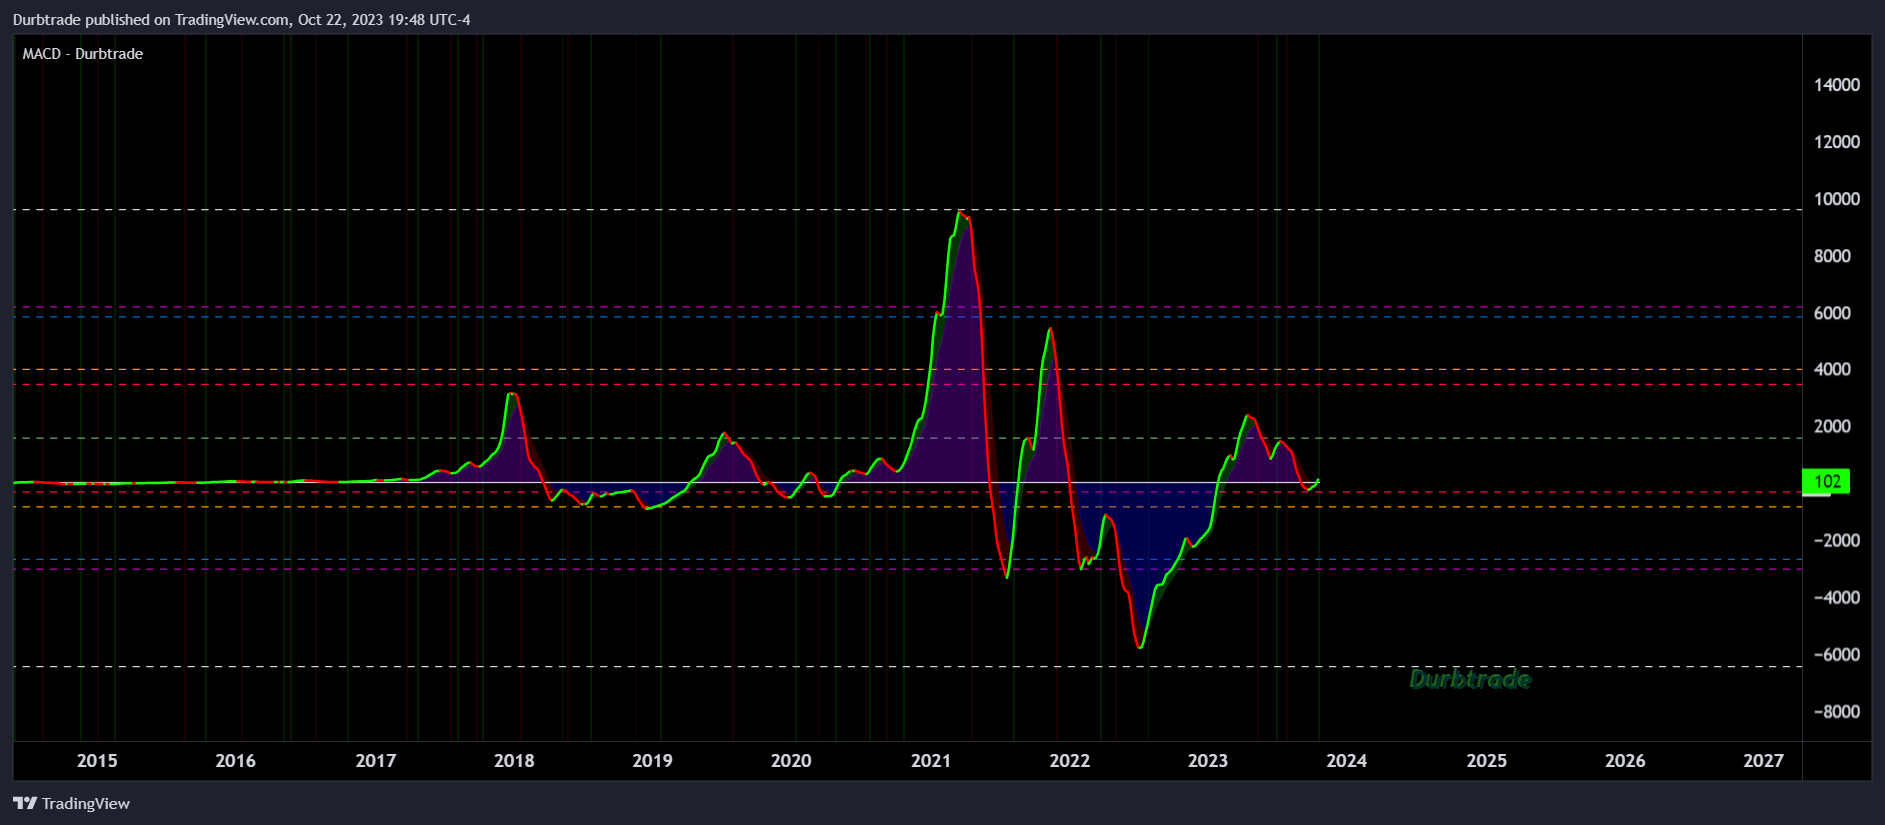The height and width of the screenshot is (825, 1885).
Task: Click the 2018 time axis label
Action: click(x=514, y=761)
